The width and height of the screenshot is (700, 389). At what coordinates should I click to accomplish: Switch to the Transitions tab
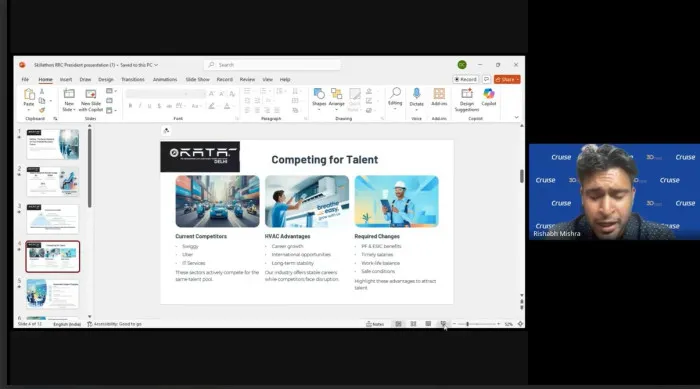(133, 79)
